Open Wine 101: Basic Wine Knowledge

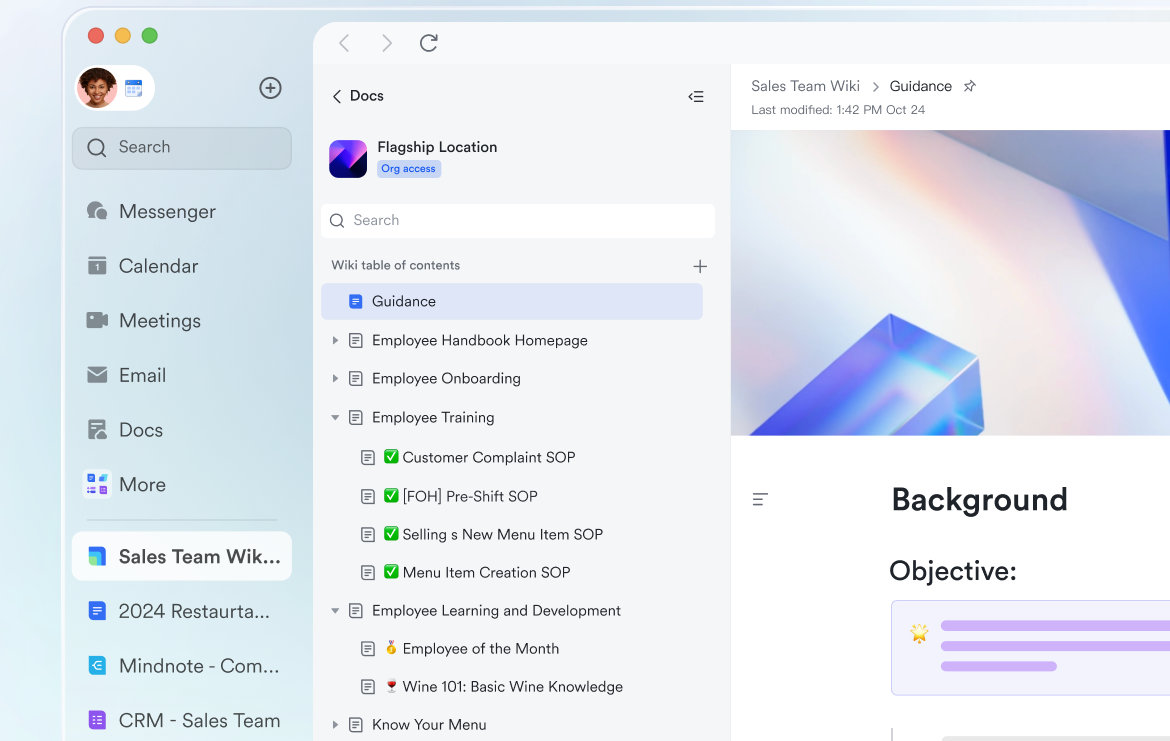[x=512, y=687]
